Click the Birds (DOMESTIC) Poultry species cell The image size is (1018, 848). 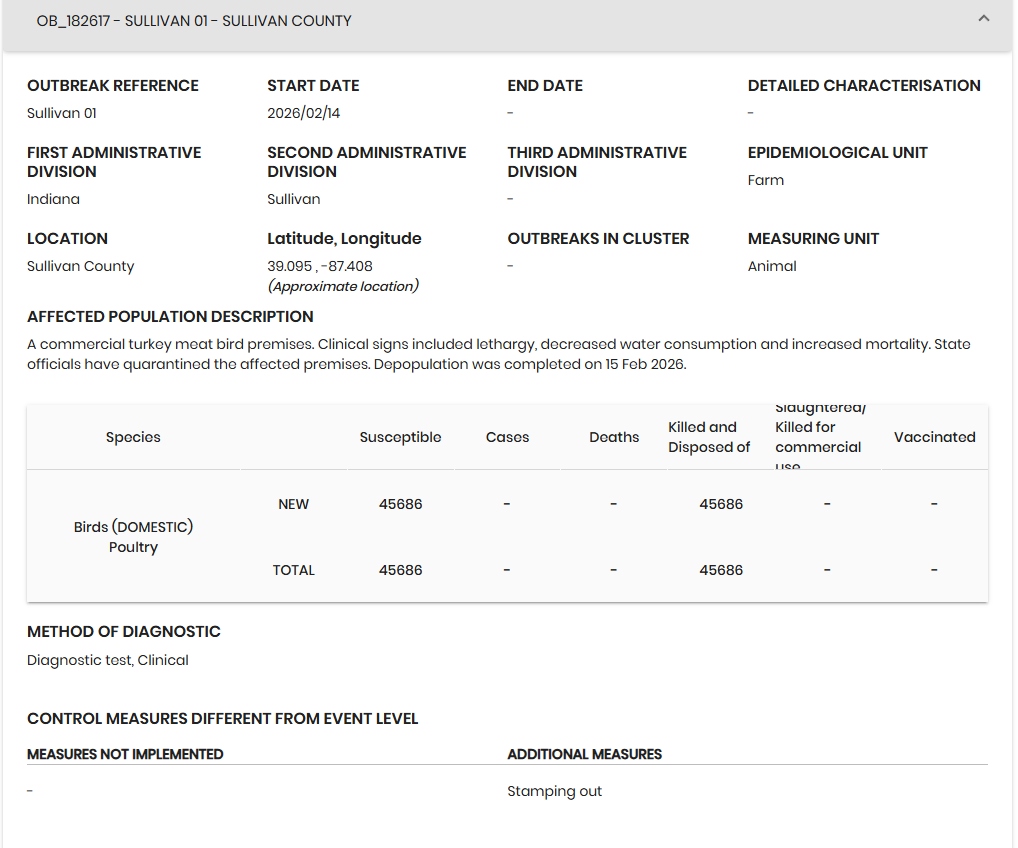[133, 537]
